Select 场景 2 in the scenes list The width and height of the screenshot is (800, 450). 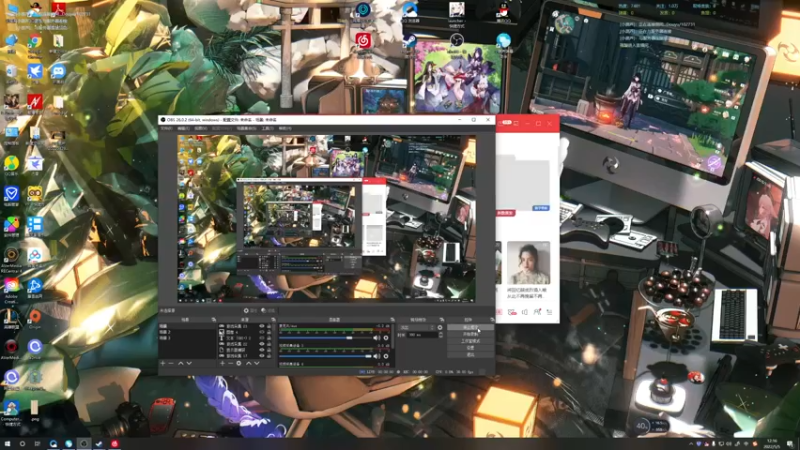pyautogui.click(x=187, y=332)
